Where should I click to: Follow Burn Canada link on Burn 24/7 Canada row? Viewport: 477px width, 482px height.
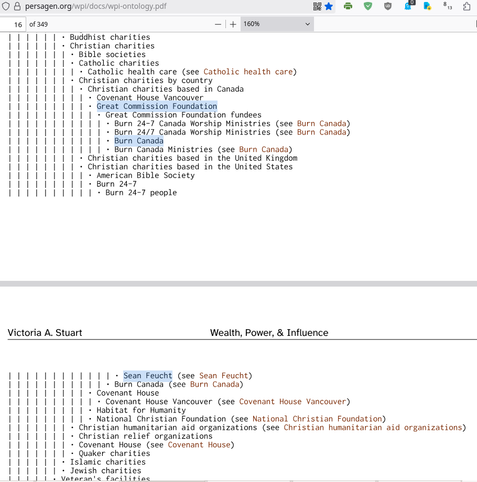pos(321,132)
